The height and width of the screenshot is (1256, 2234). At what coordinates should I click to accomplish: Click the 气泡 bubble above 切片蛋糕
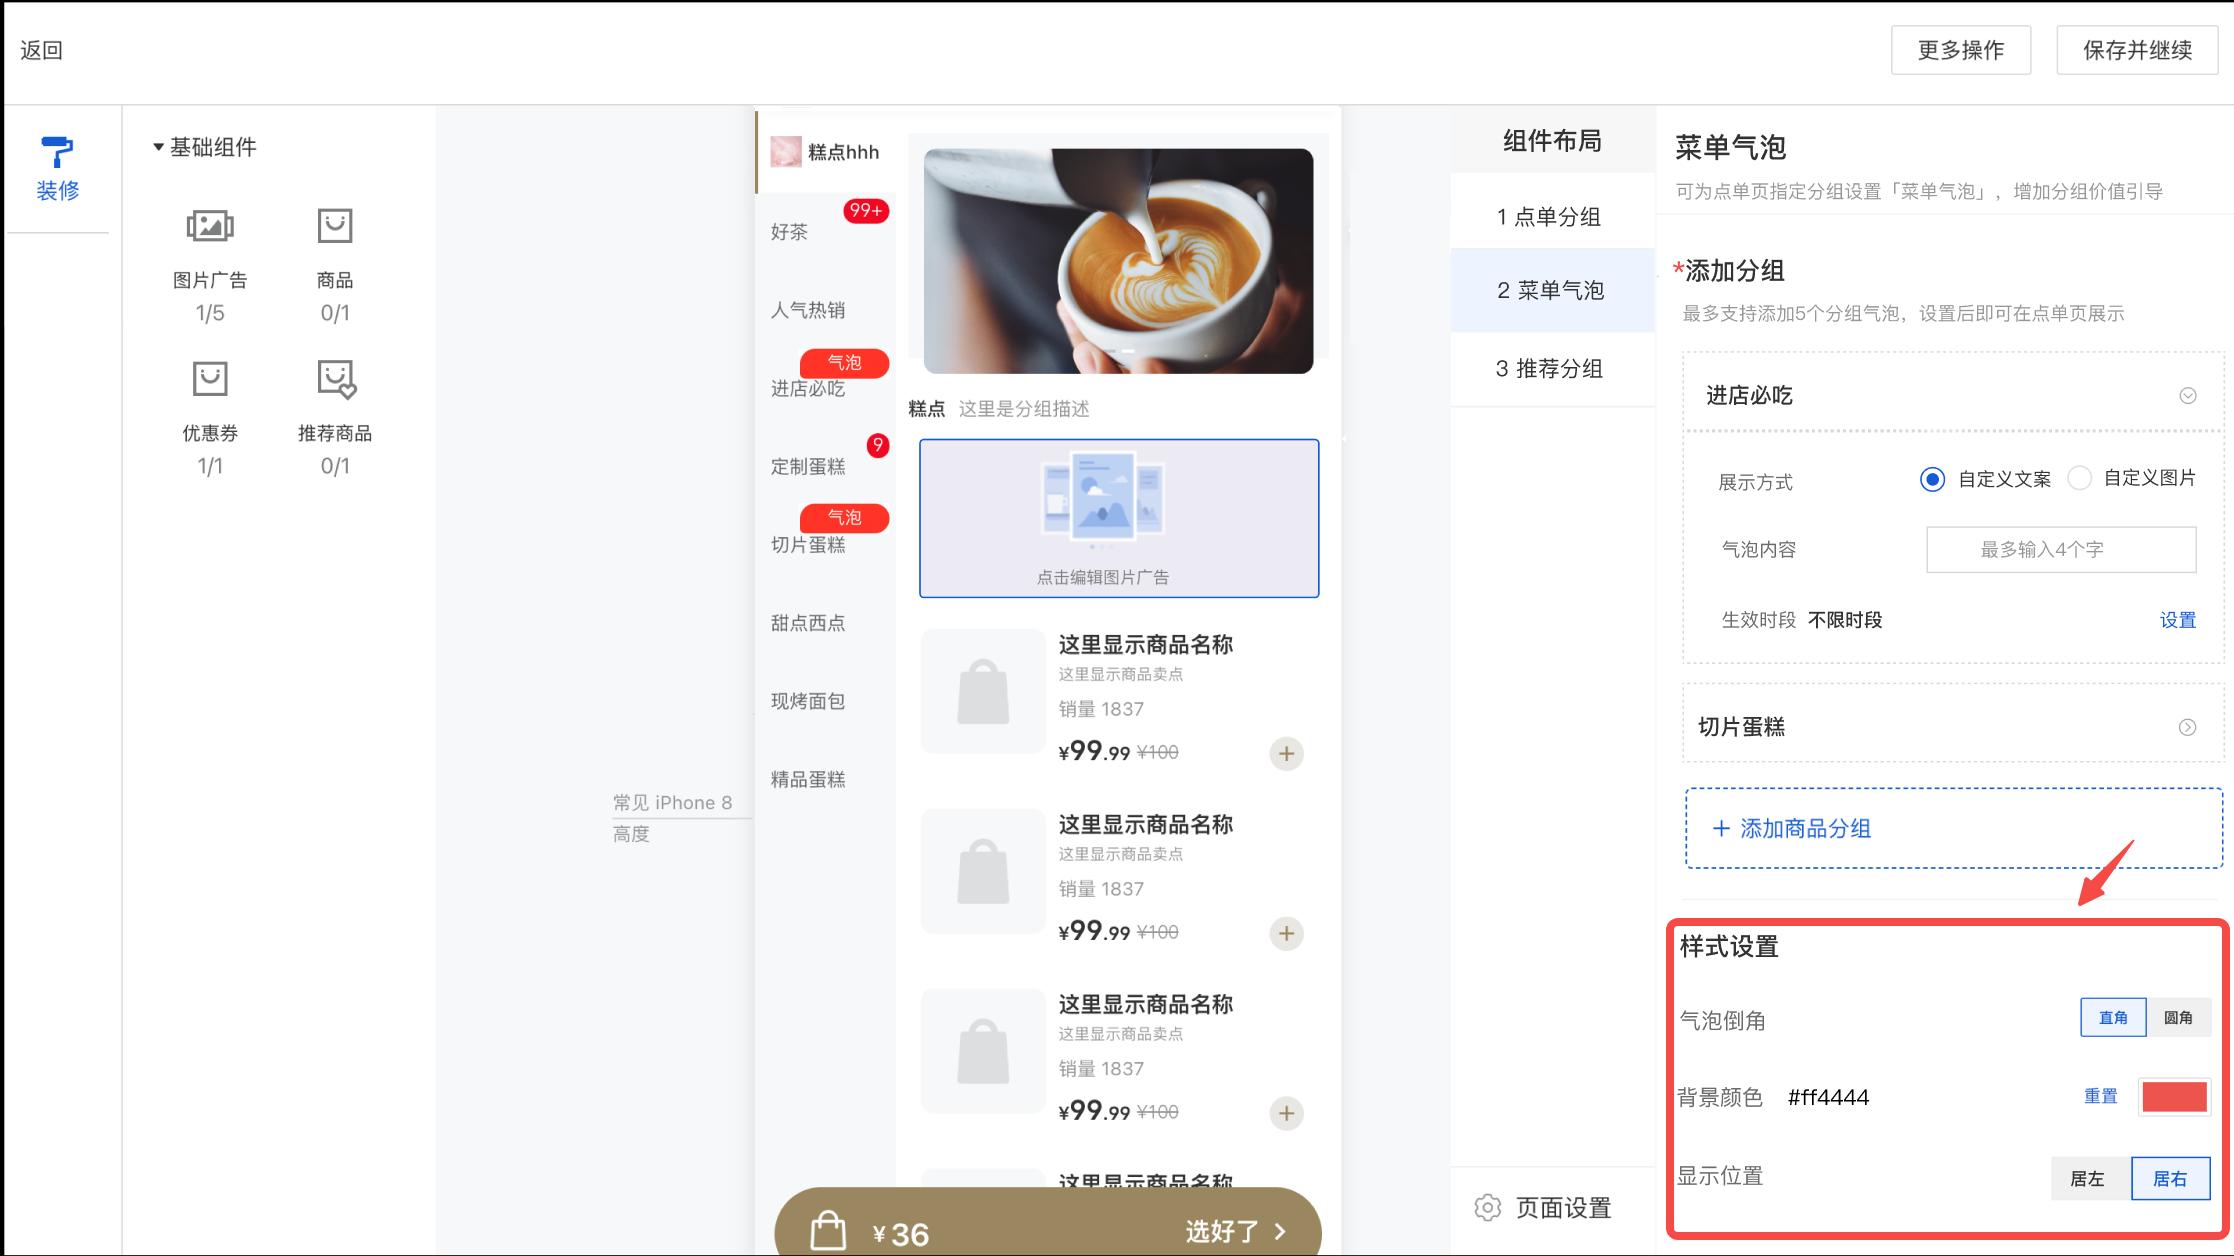[x=844, y=517]
